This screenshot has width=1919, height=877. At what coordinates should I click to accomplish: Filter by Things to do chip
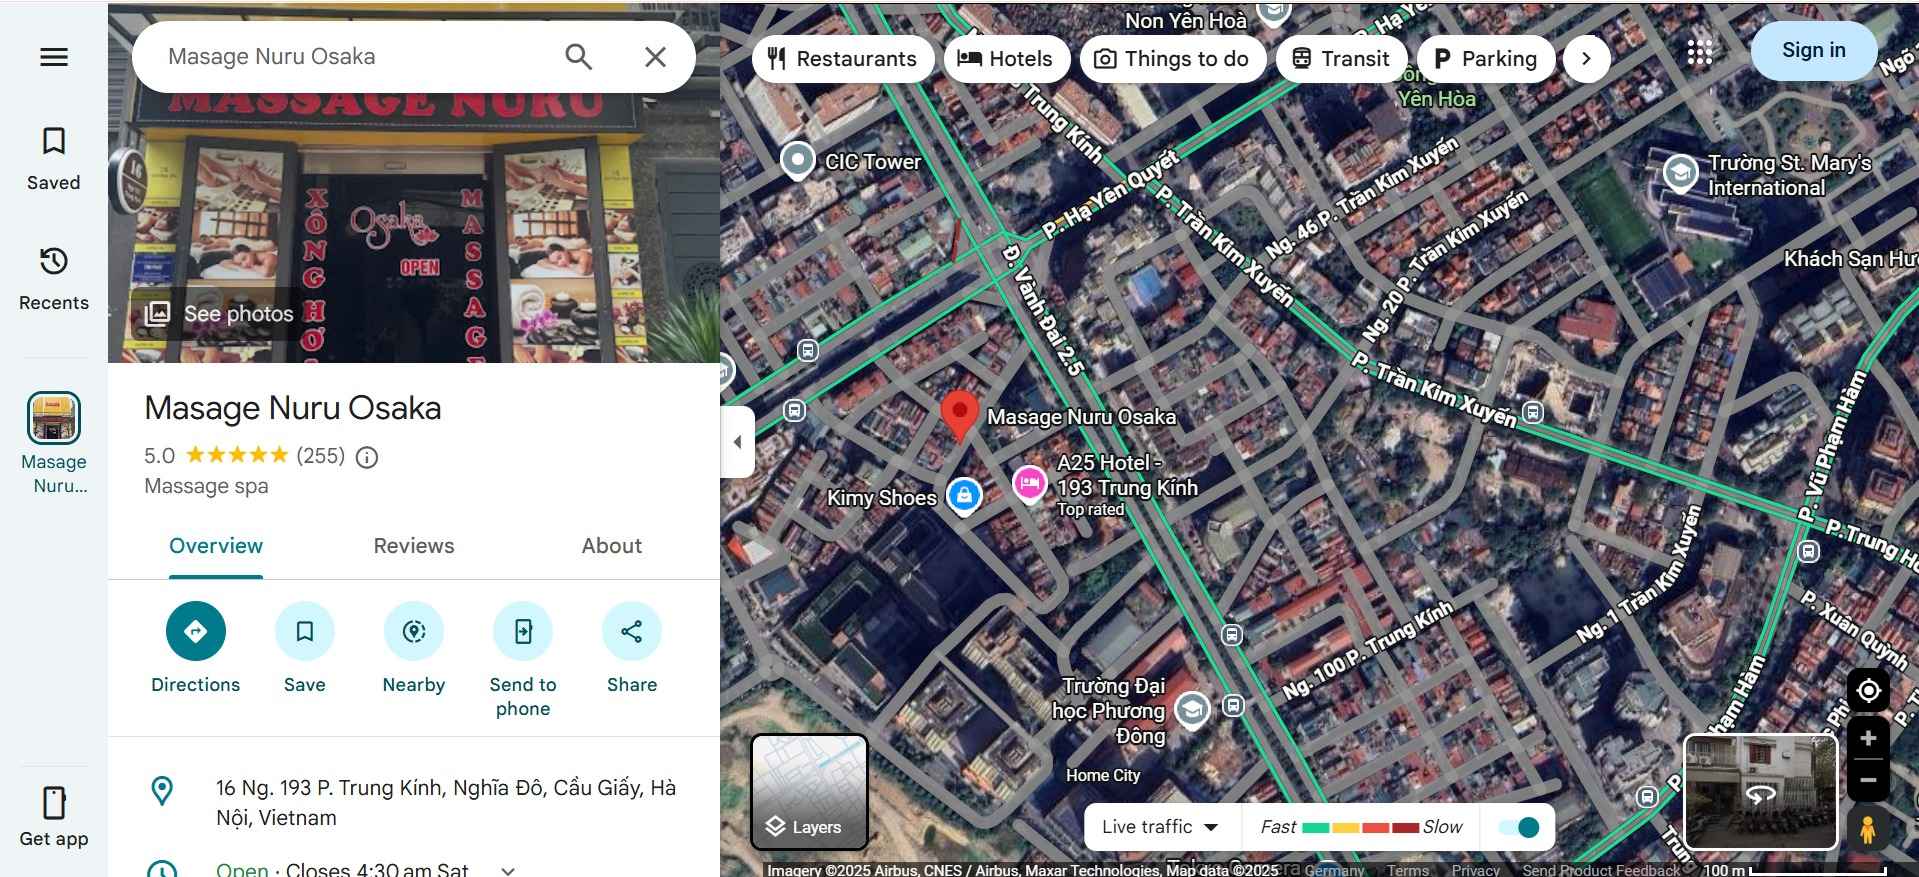tap(1172, 59)
